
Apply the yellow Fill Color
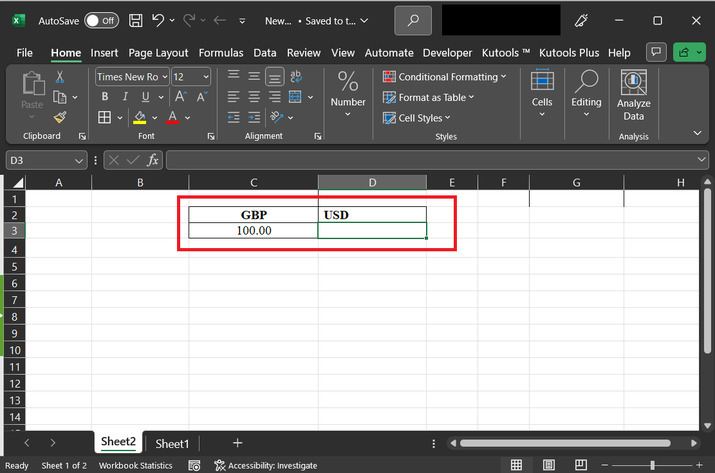140,117
